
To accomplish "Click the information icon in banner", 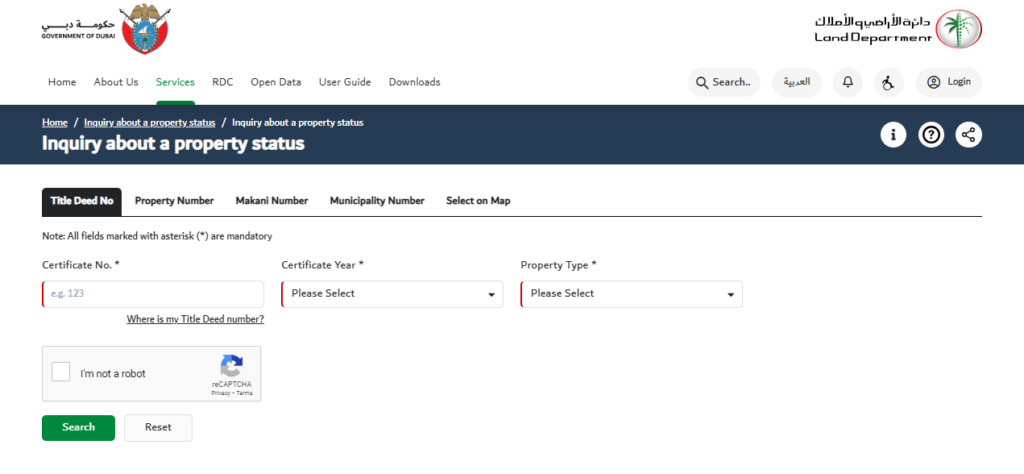I will pos(893,135).
